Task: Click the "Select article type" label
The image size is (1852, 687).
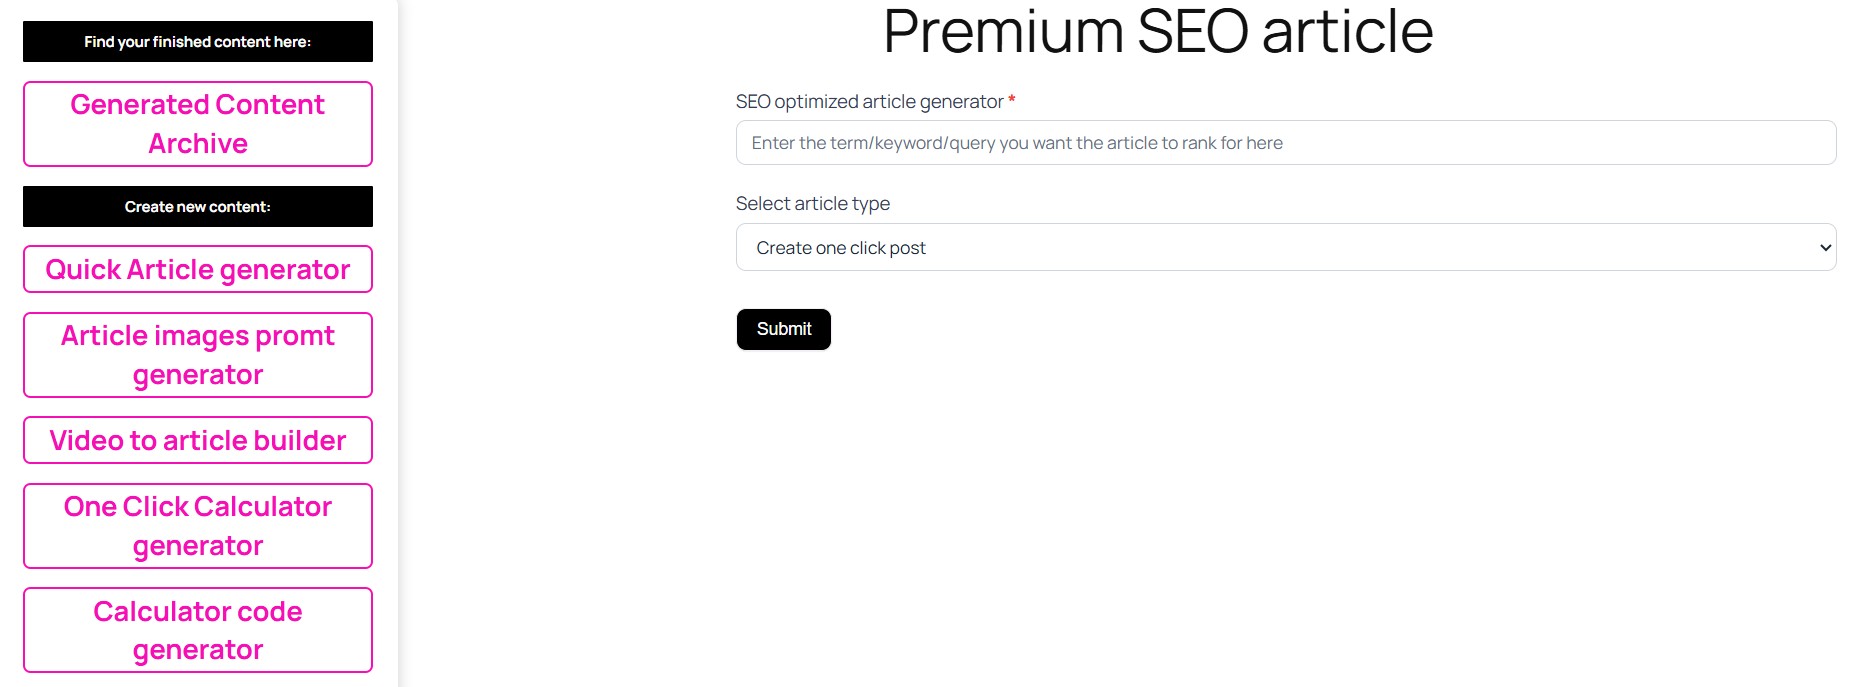Action: (x=812, y=204)
